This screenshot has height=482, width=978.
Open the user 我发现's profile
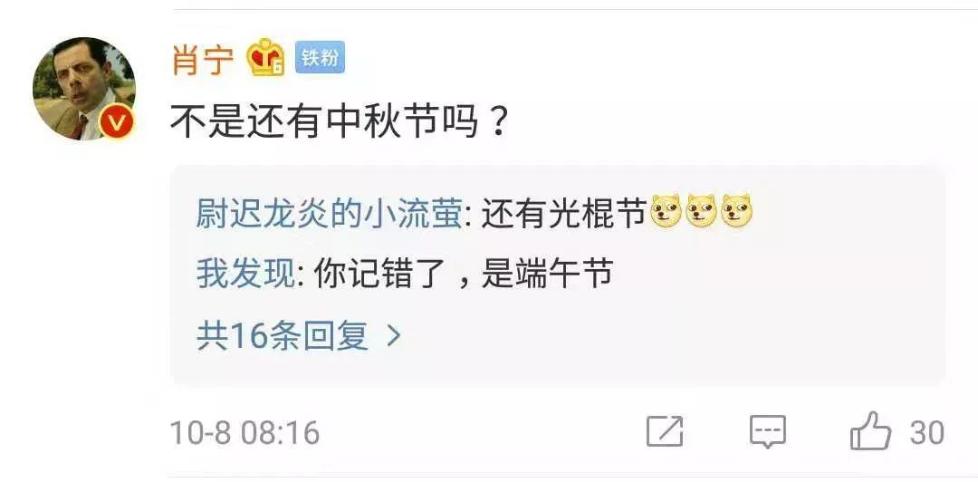245,274
